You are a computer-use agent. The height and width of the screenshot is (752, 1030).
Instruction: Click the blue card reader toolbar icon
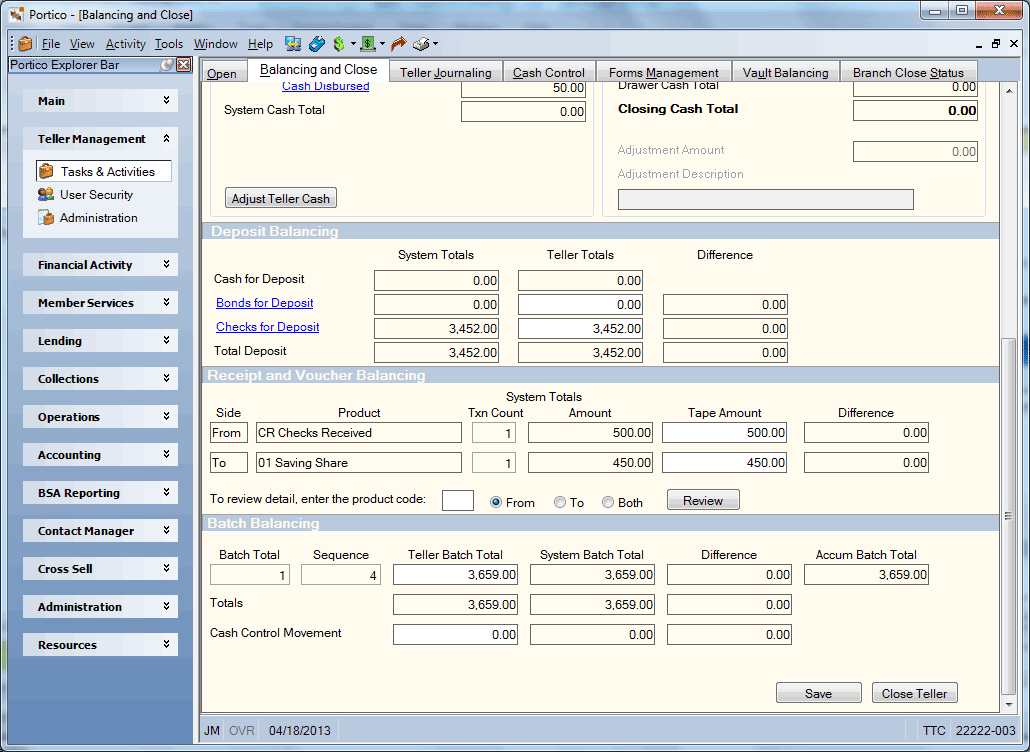[317, 44]
